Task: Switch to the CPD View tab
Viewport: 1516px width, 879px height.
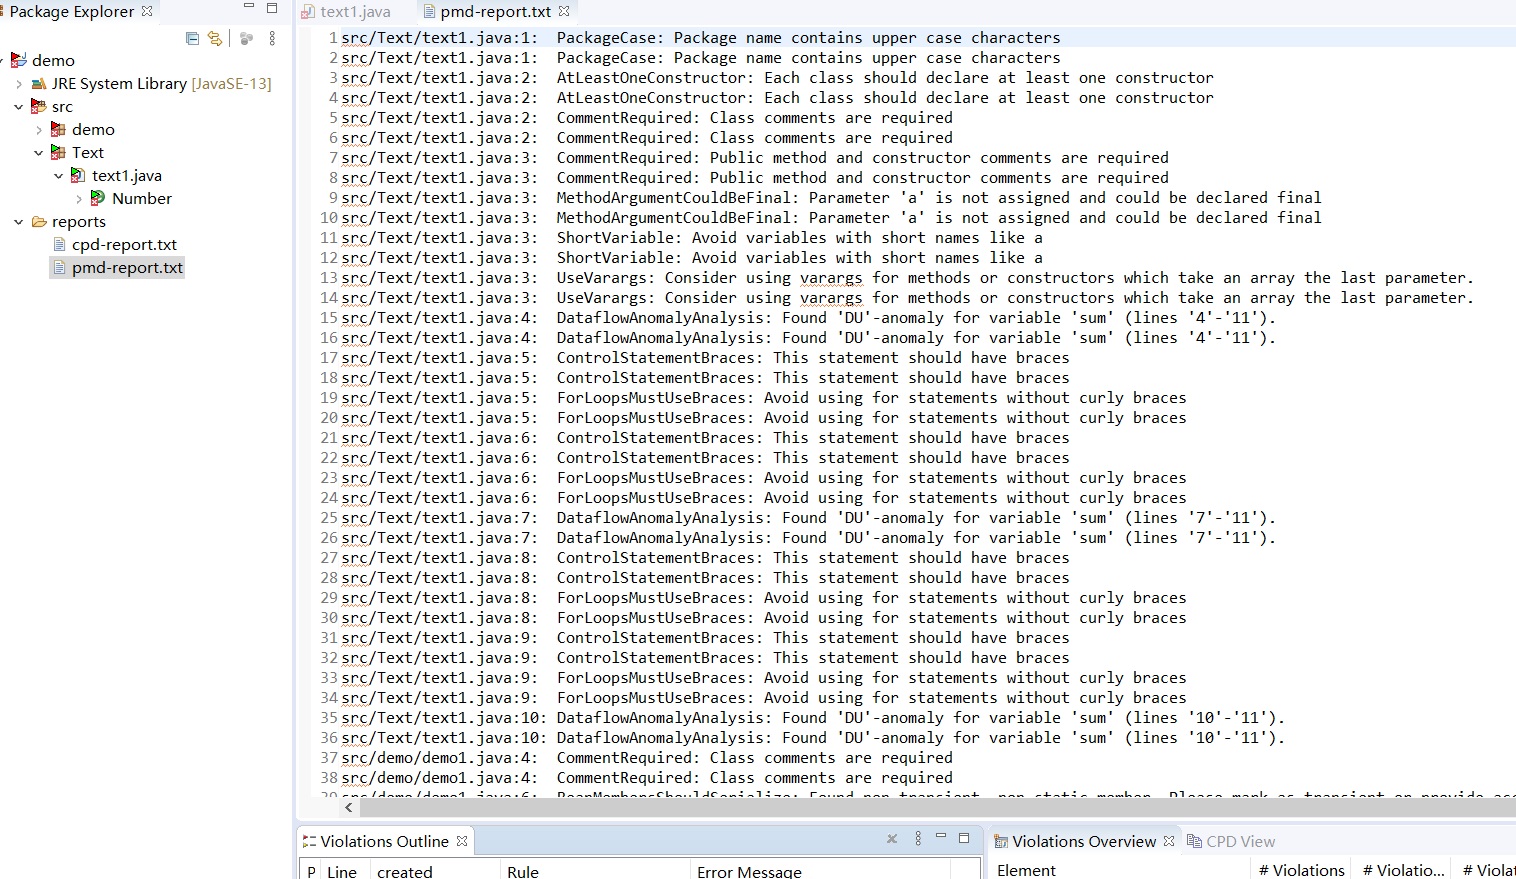Action: 1240,841
